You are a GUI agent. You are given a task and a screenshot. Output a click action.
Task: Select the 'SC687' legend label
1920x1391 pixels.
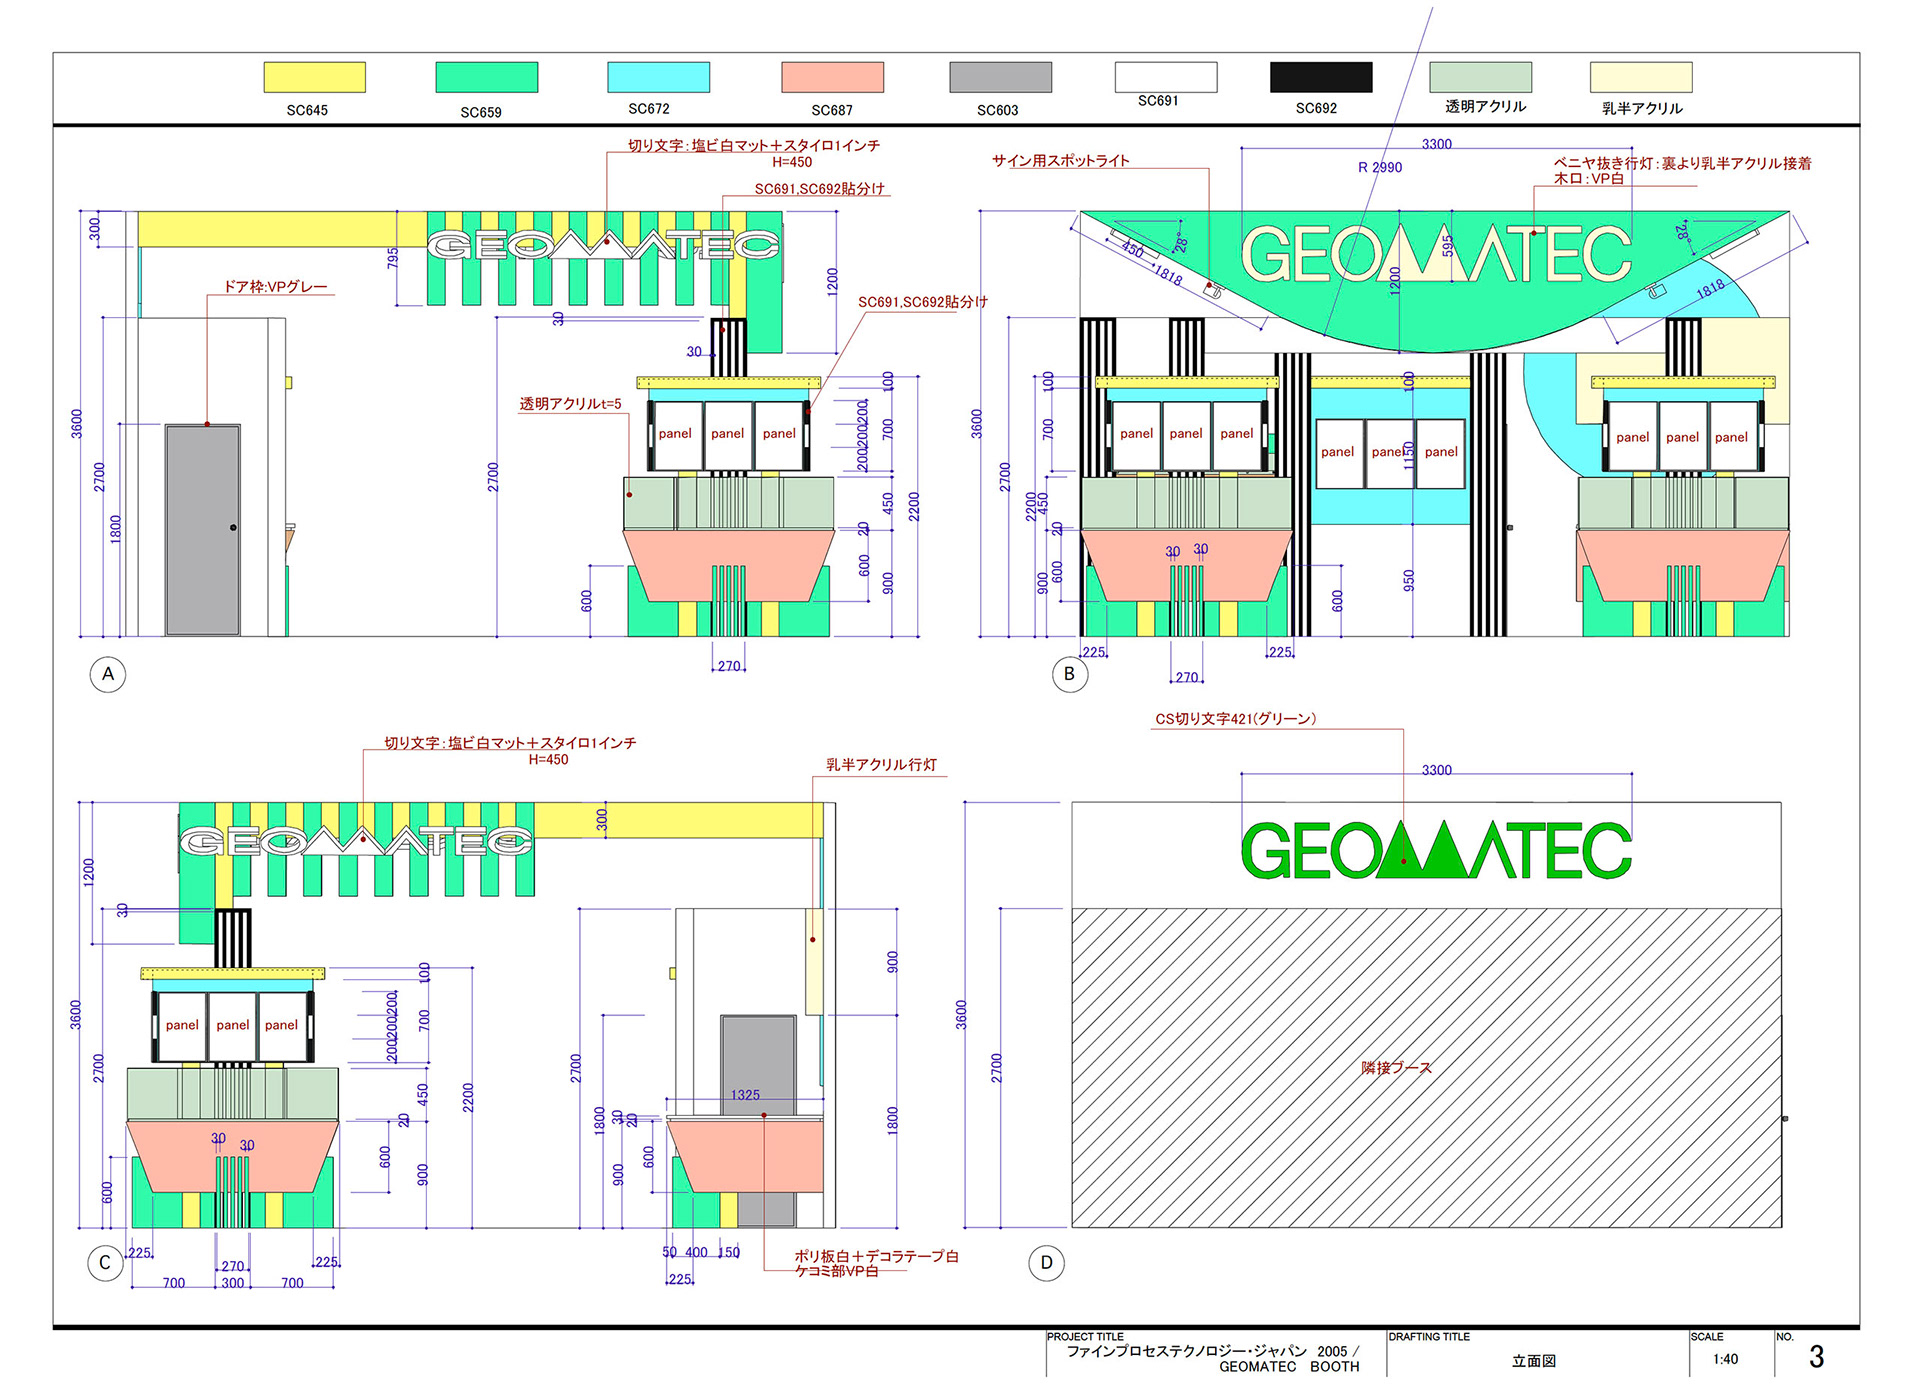click(x=832, y=110)
